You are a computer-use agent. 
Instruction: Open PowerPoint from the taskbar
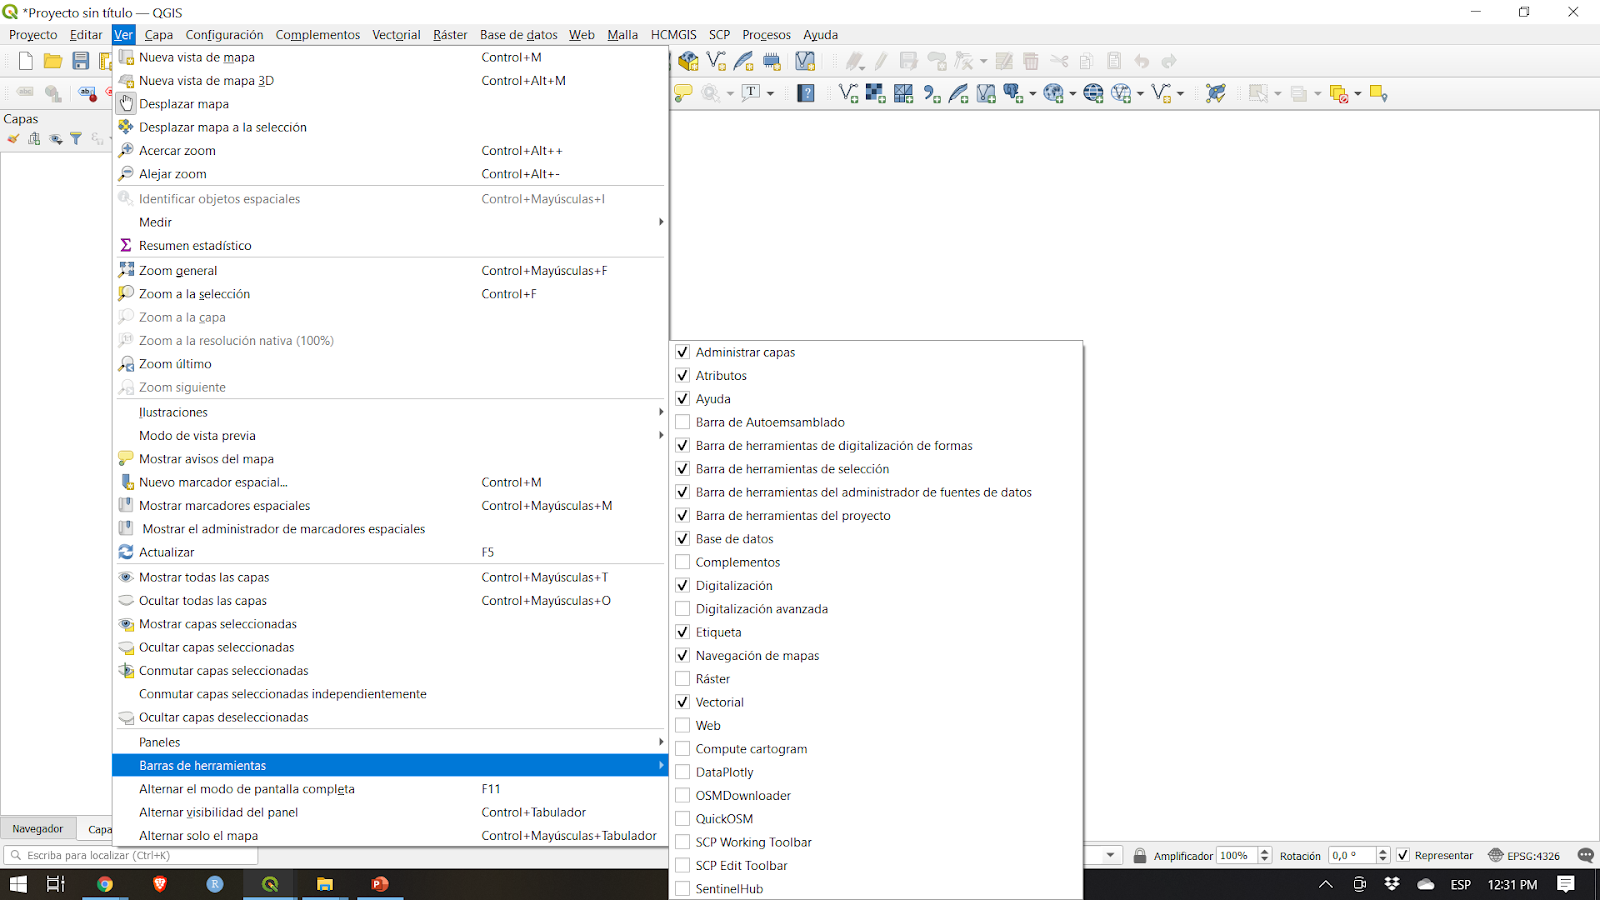pos(379,884)
